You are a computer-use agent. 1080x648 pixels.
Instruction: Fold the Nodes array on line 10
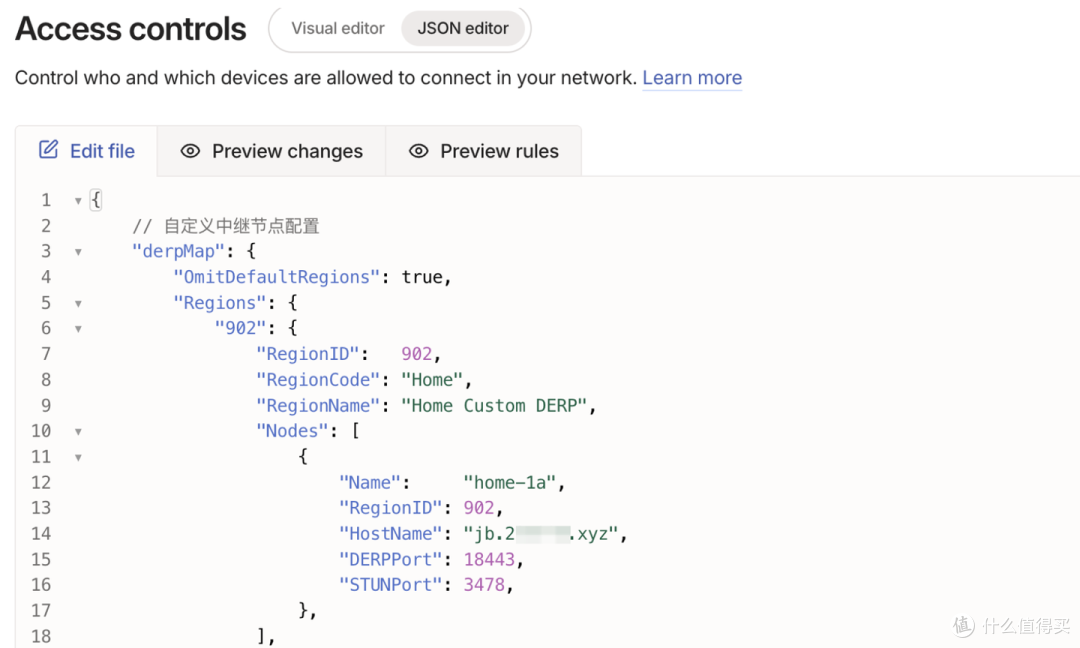[x=78, y=432]
